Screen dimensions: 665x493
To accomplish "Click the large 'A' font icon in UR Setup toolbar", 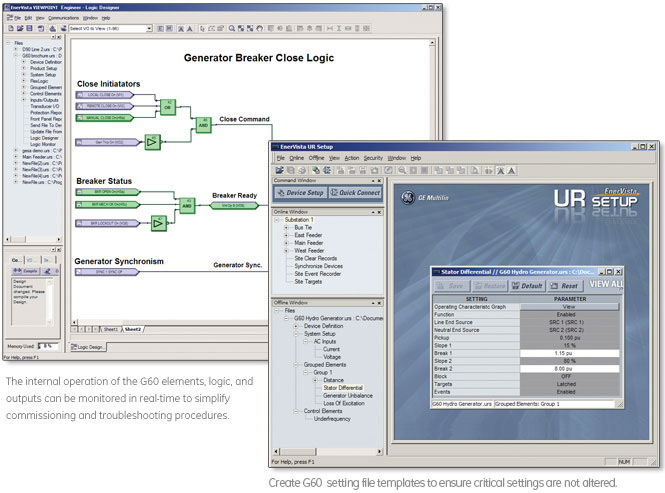I will coord(511,171).
